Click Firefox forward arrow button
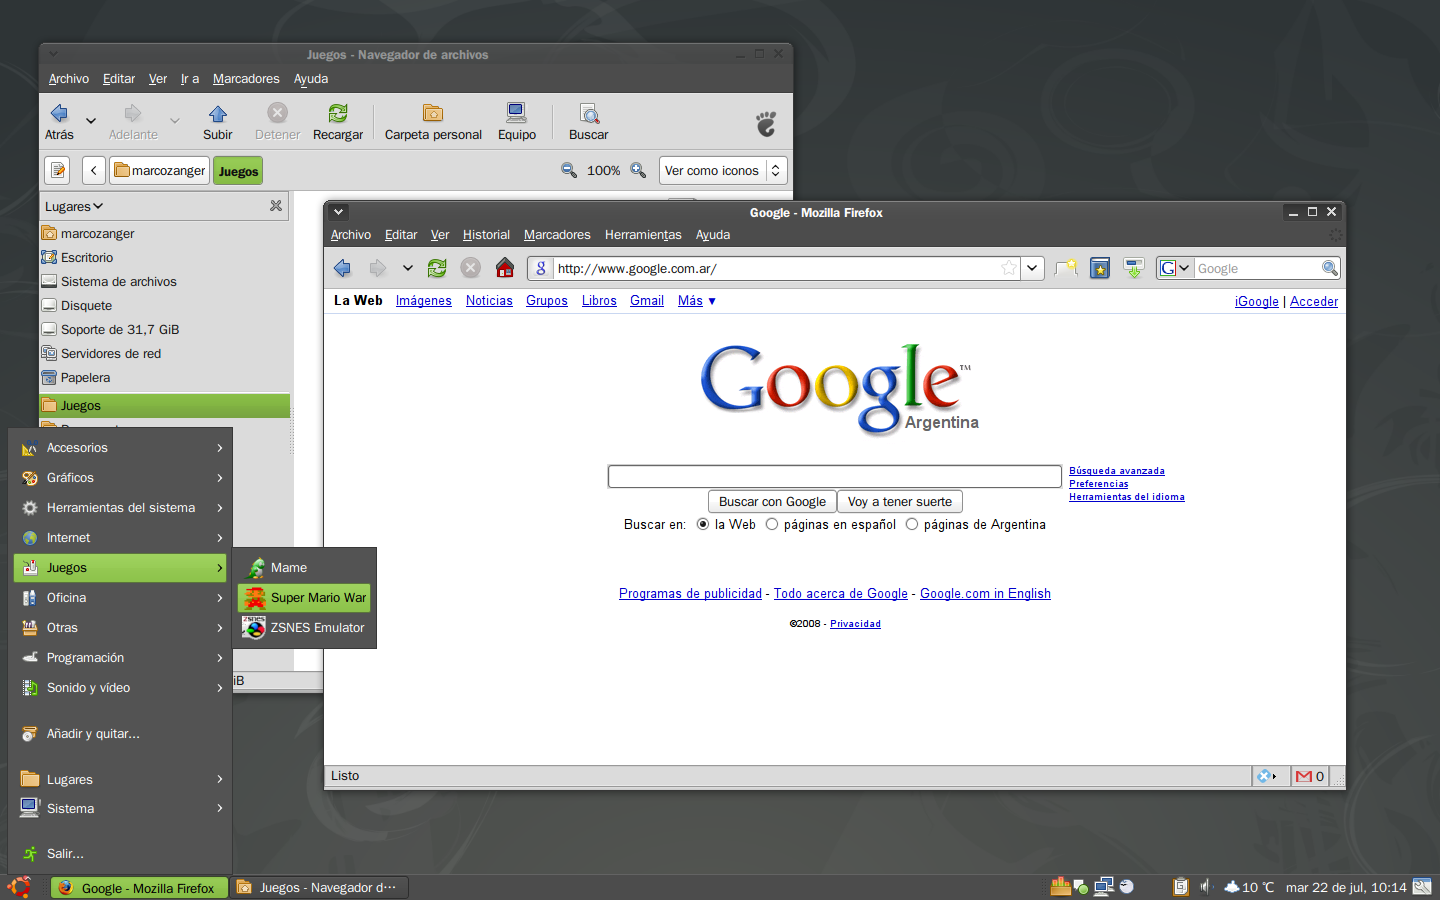The width and height of the screenshot is (1440, 900). (x=377, y=268)
